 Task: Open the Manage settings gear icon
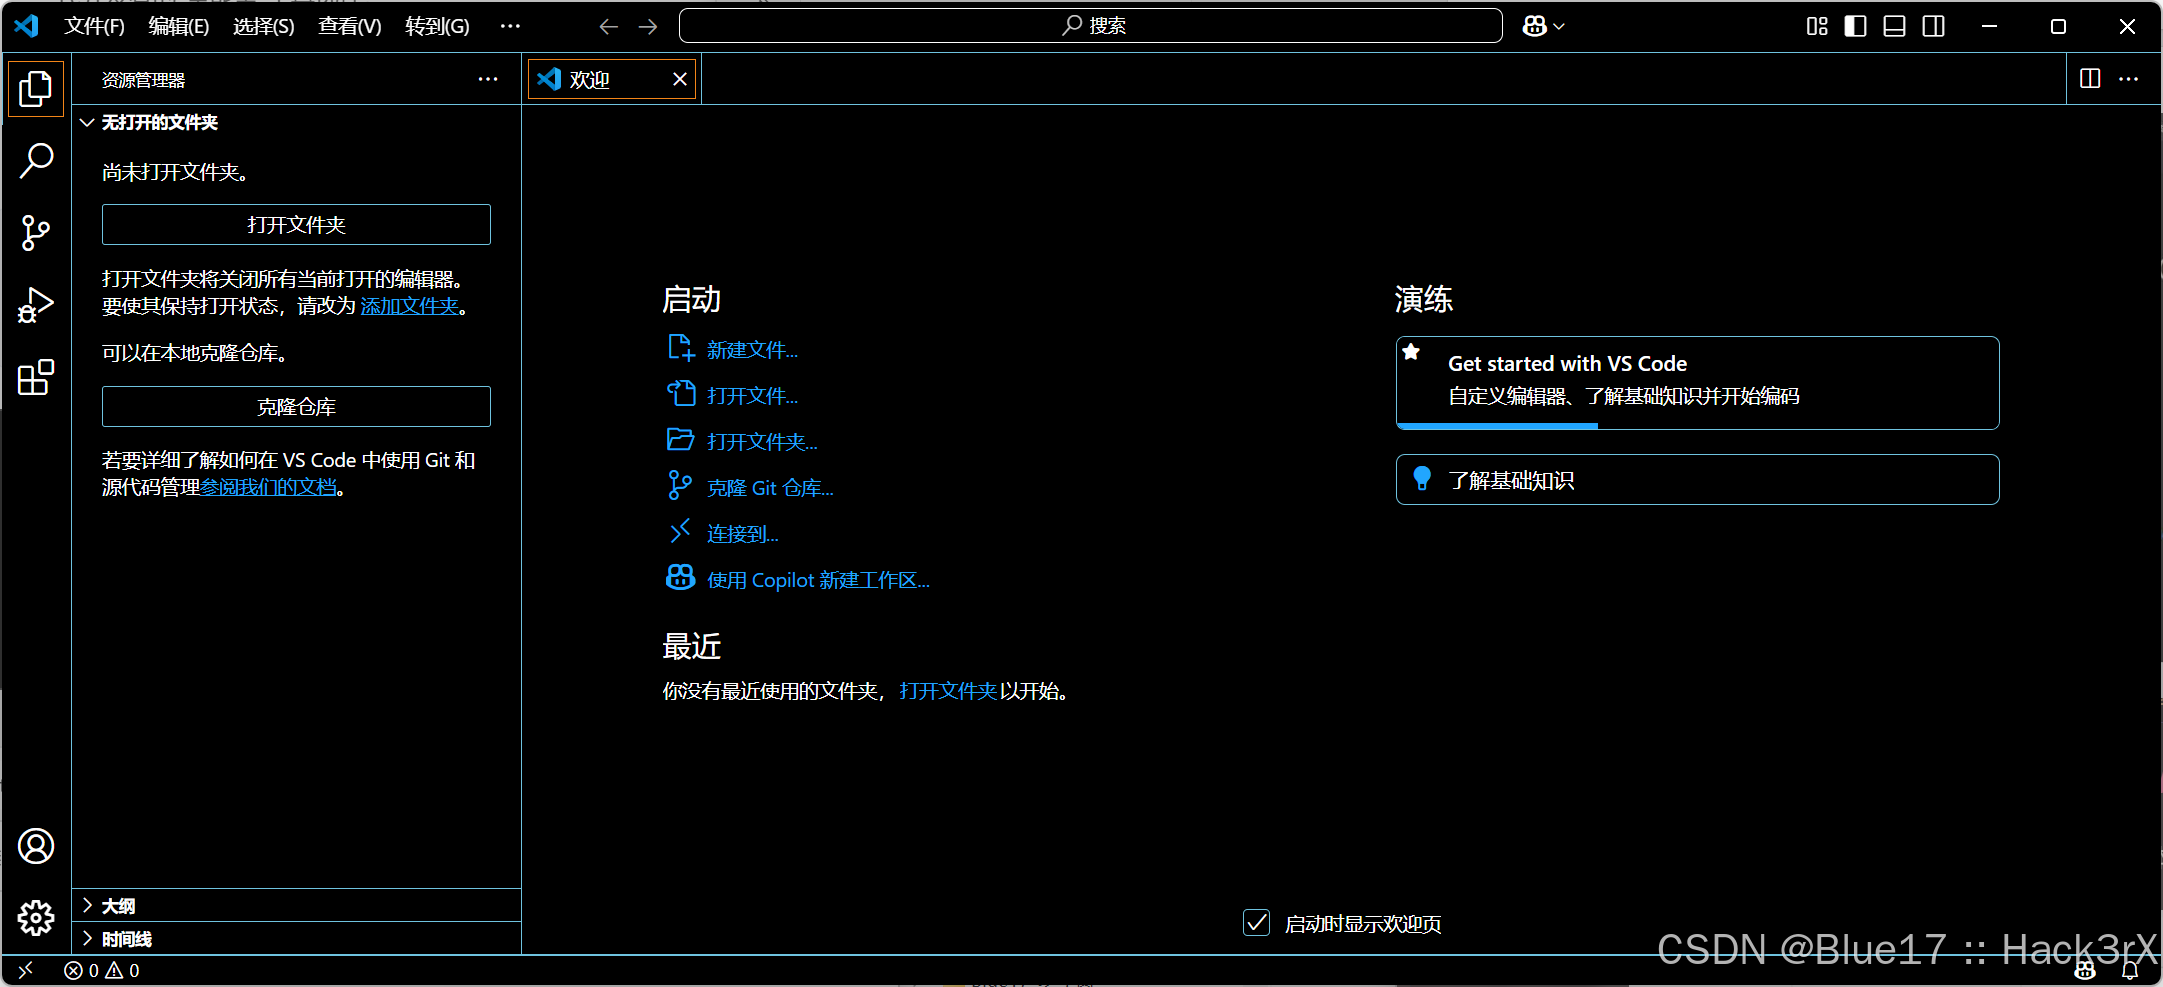(x=36, y=917)
